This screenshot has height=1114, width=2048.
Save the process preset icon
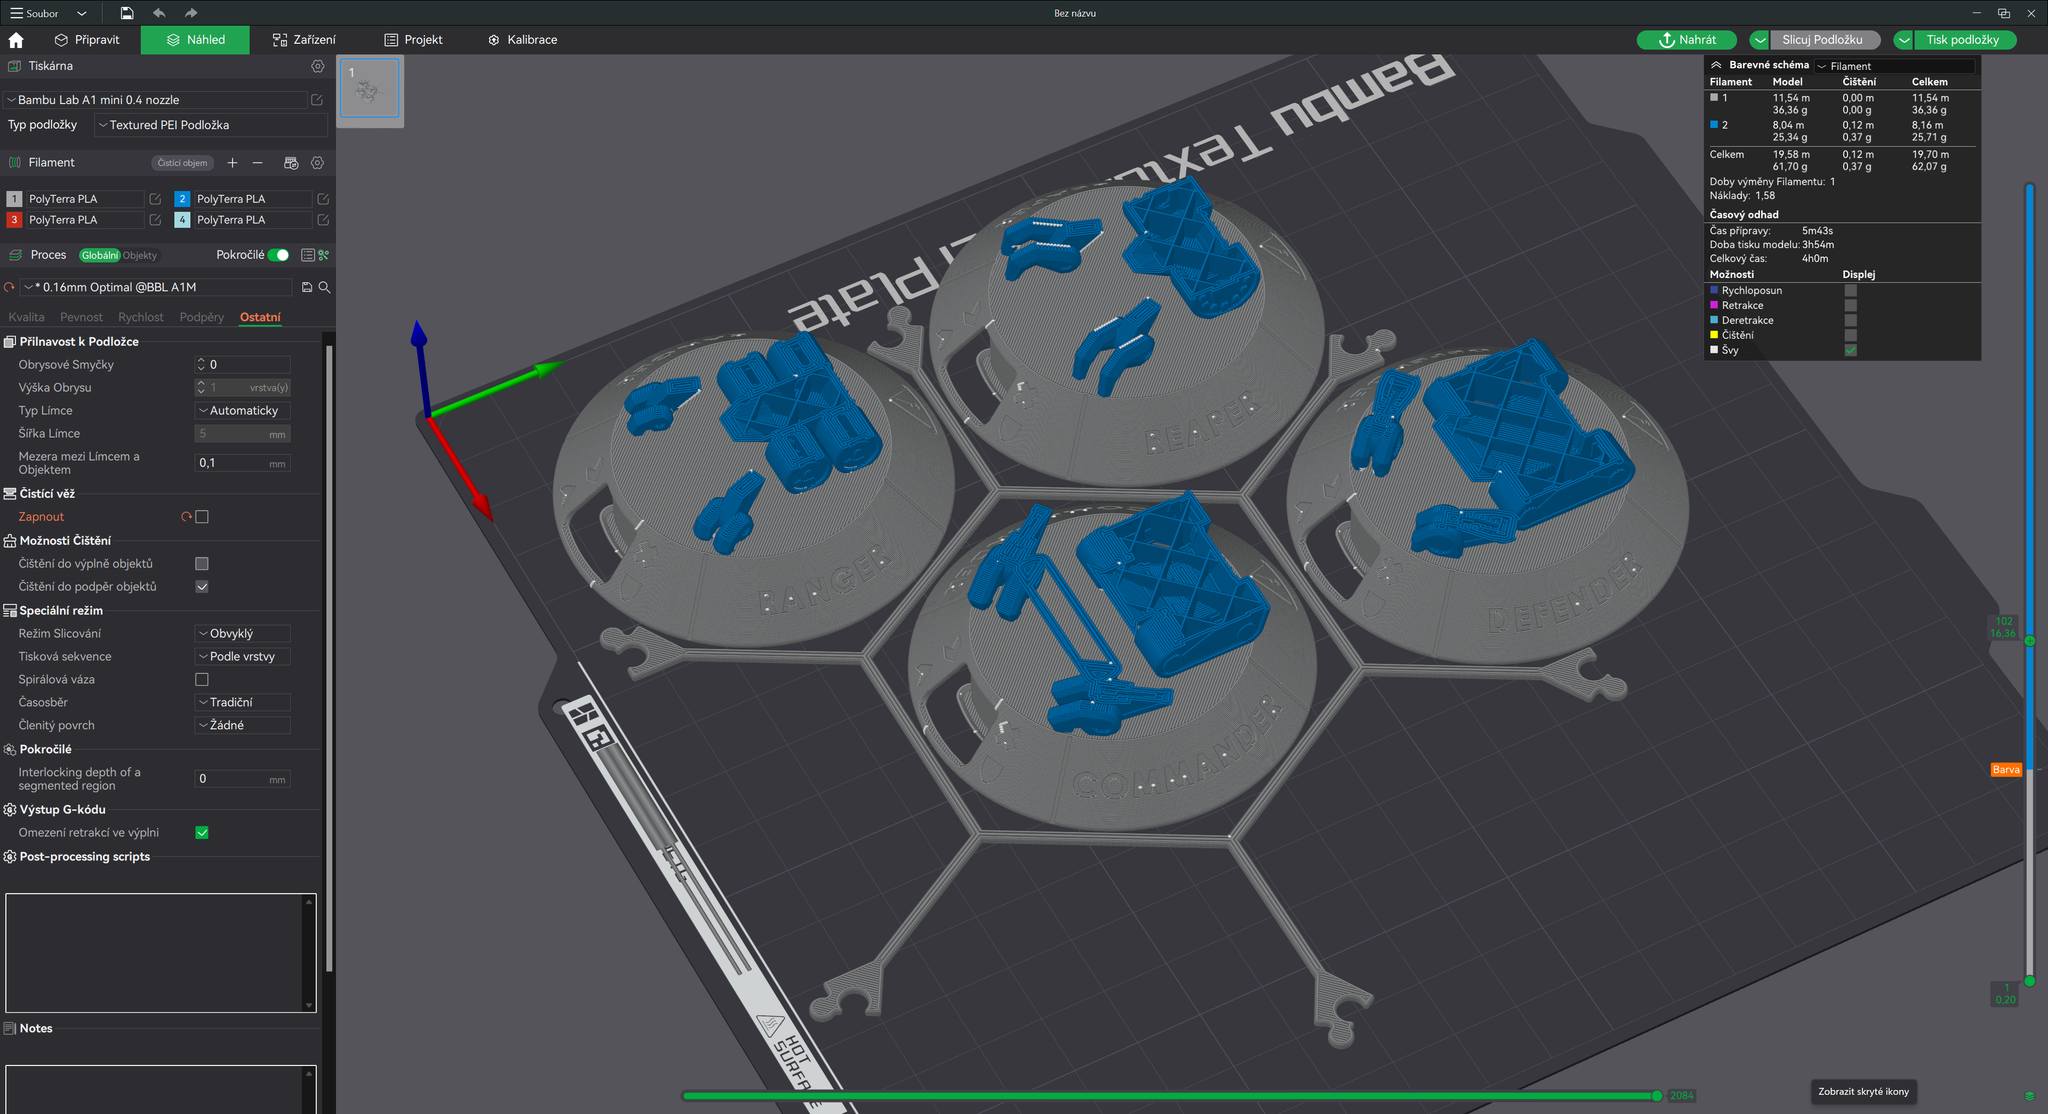click(x=307, y=287)
